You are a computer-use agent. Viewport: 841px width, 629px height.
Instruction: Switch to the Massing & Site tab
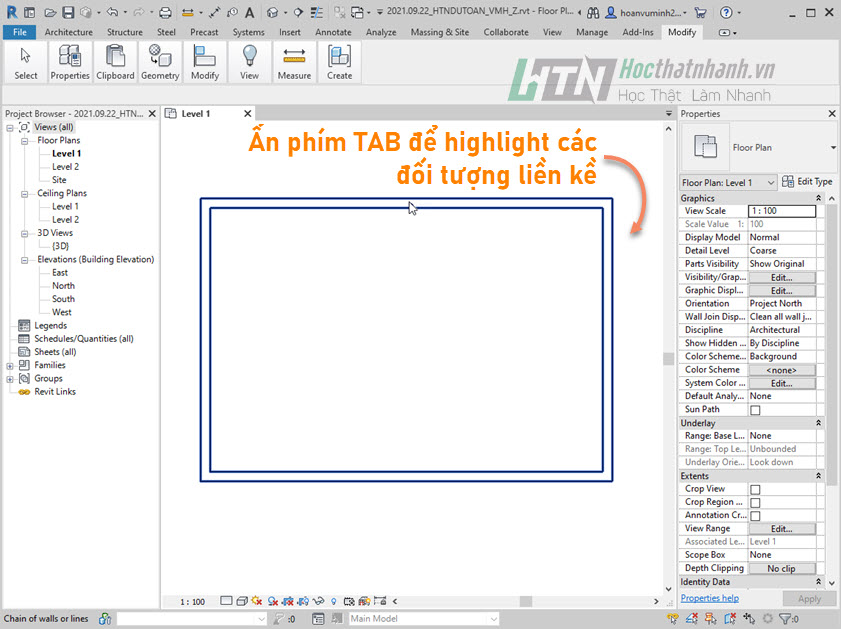440,32
